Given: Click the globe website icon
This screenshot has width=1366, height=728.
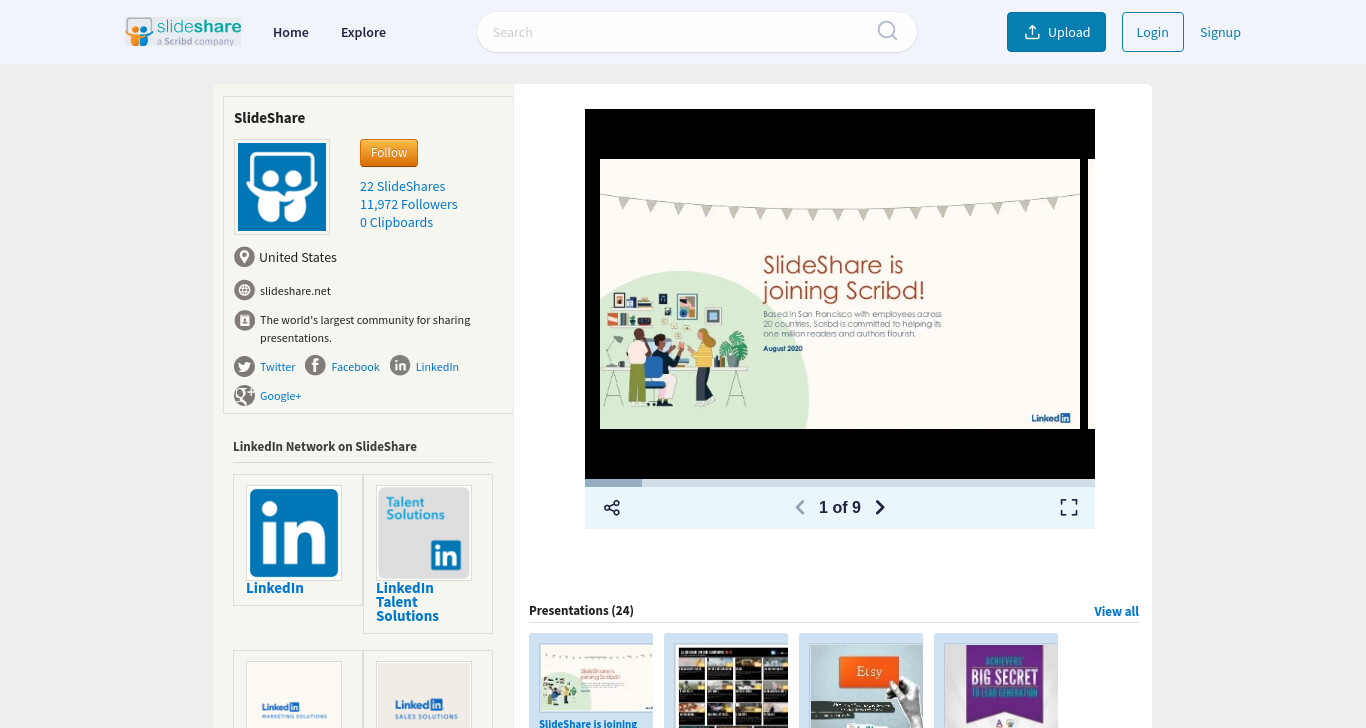Looking at the screenshot, I should click(x=244, y=290).
